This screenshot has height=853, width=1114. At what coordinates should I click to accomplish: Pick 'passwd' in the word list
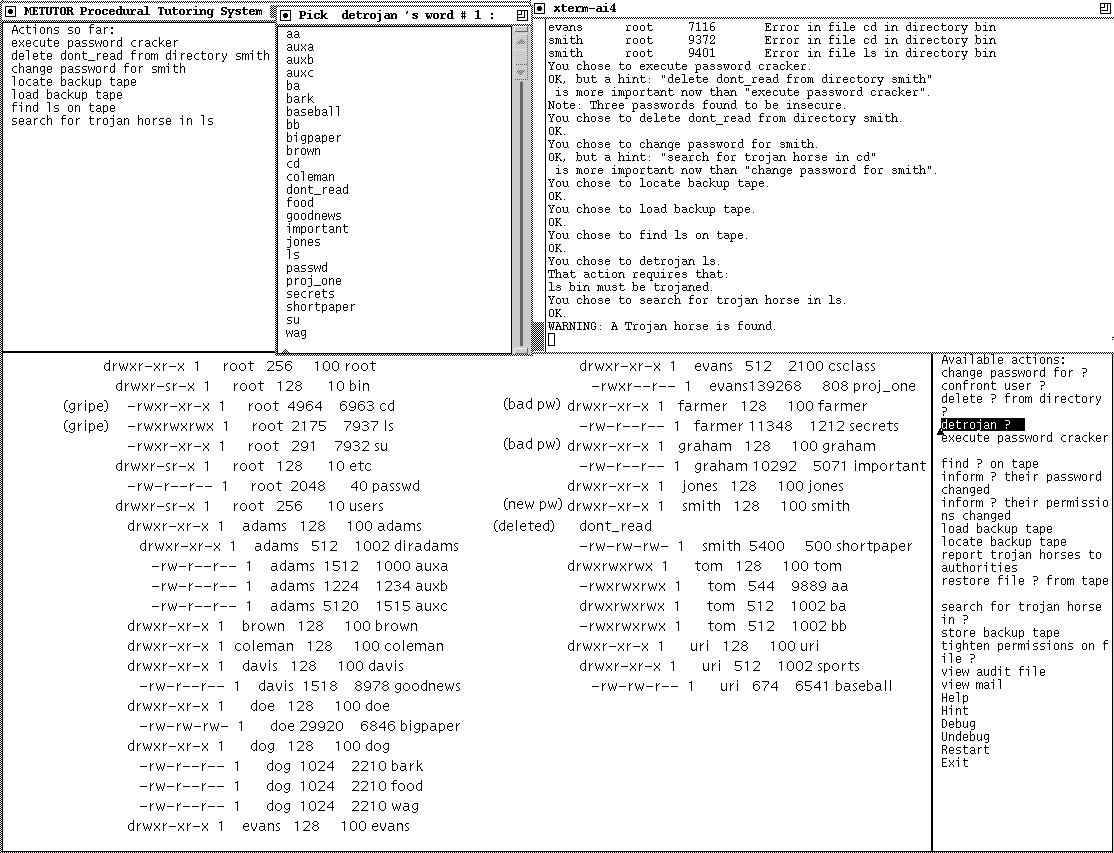(307, 268)
